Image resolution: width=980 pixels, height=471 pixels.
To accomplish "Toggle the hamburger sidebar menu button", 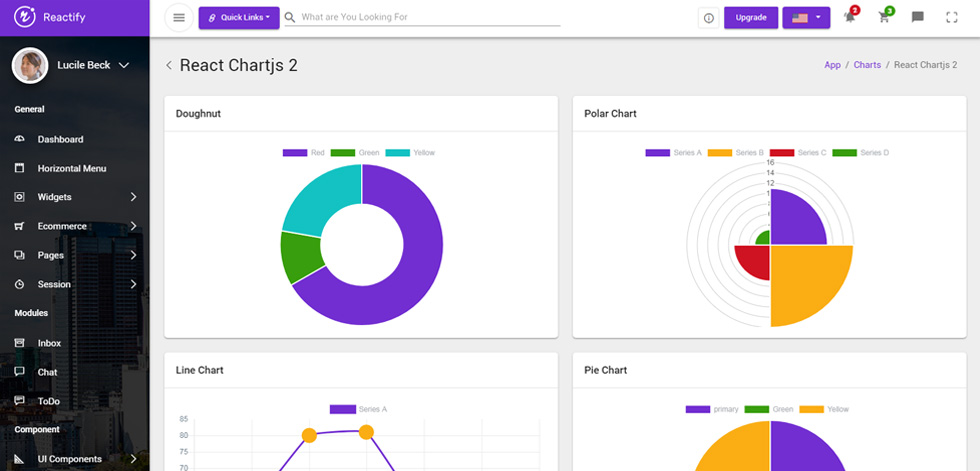I will (x=179, y=17).
